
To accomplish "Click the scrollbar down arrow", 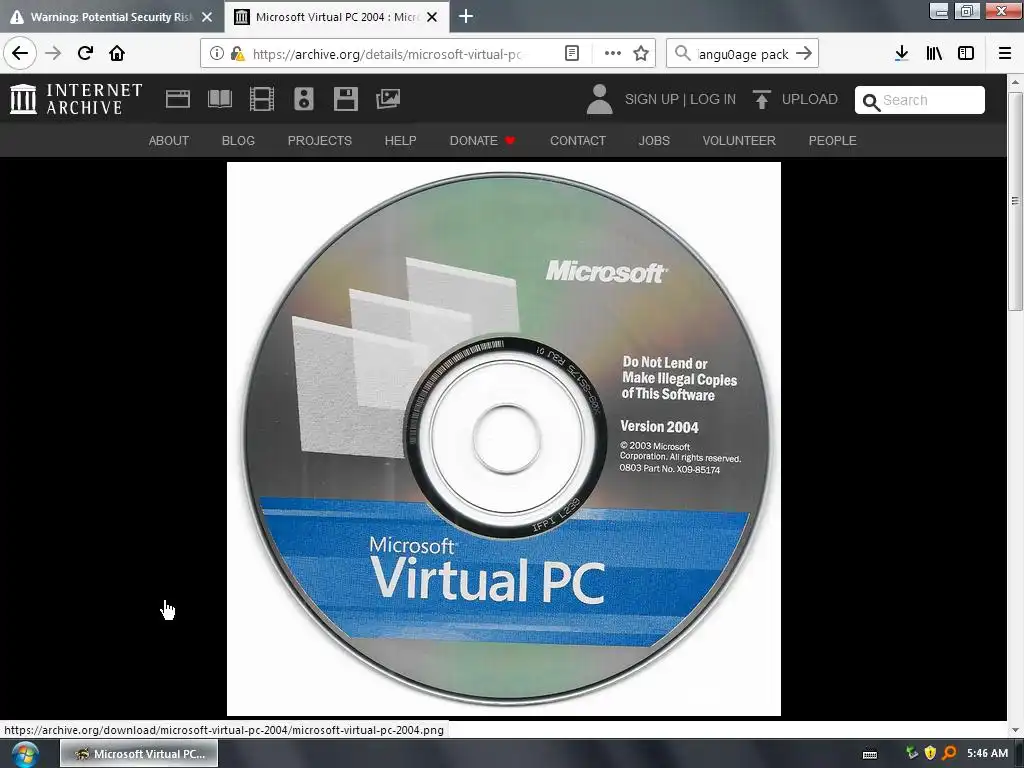I will pos(1015,730).
